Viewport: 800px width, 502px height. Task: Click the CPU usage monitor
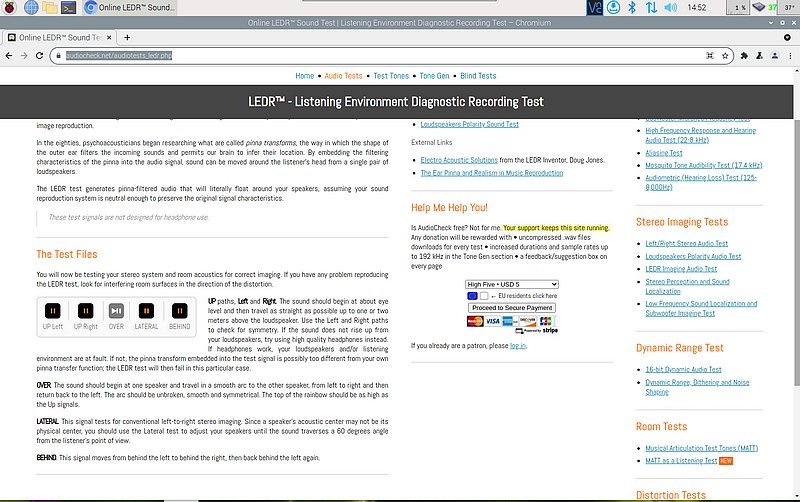[740, 7]
